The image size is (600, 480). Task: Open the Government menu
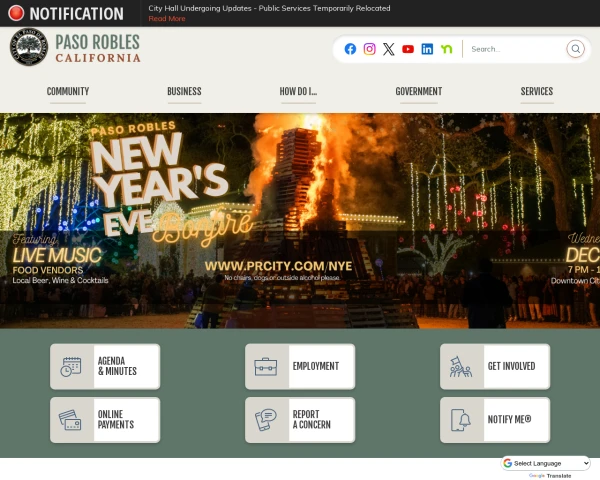coord(418,91)
